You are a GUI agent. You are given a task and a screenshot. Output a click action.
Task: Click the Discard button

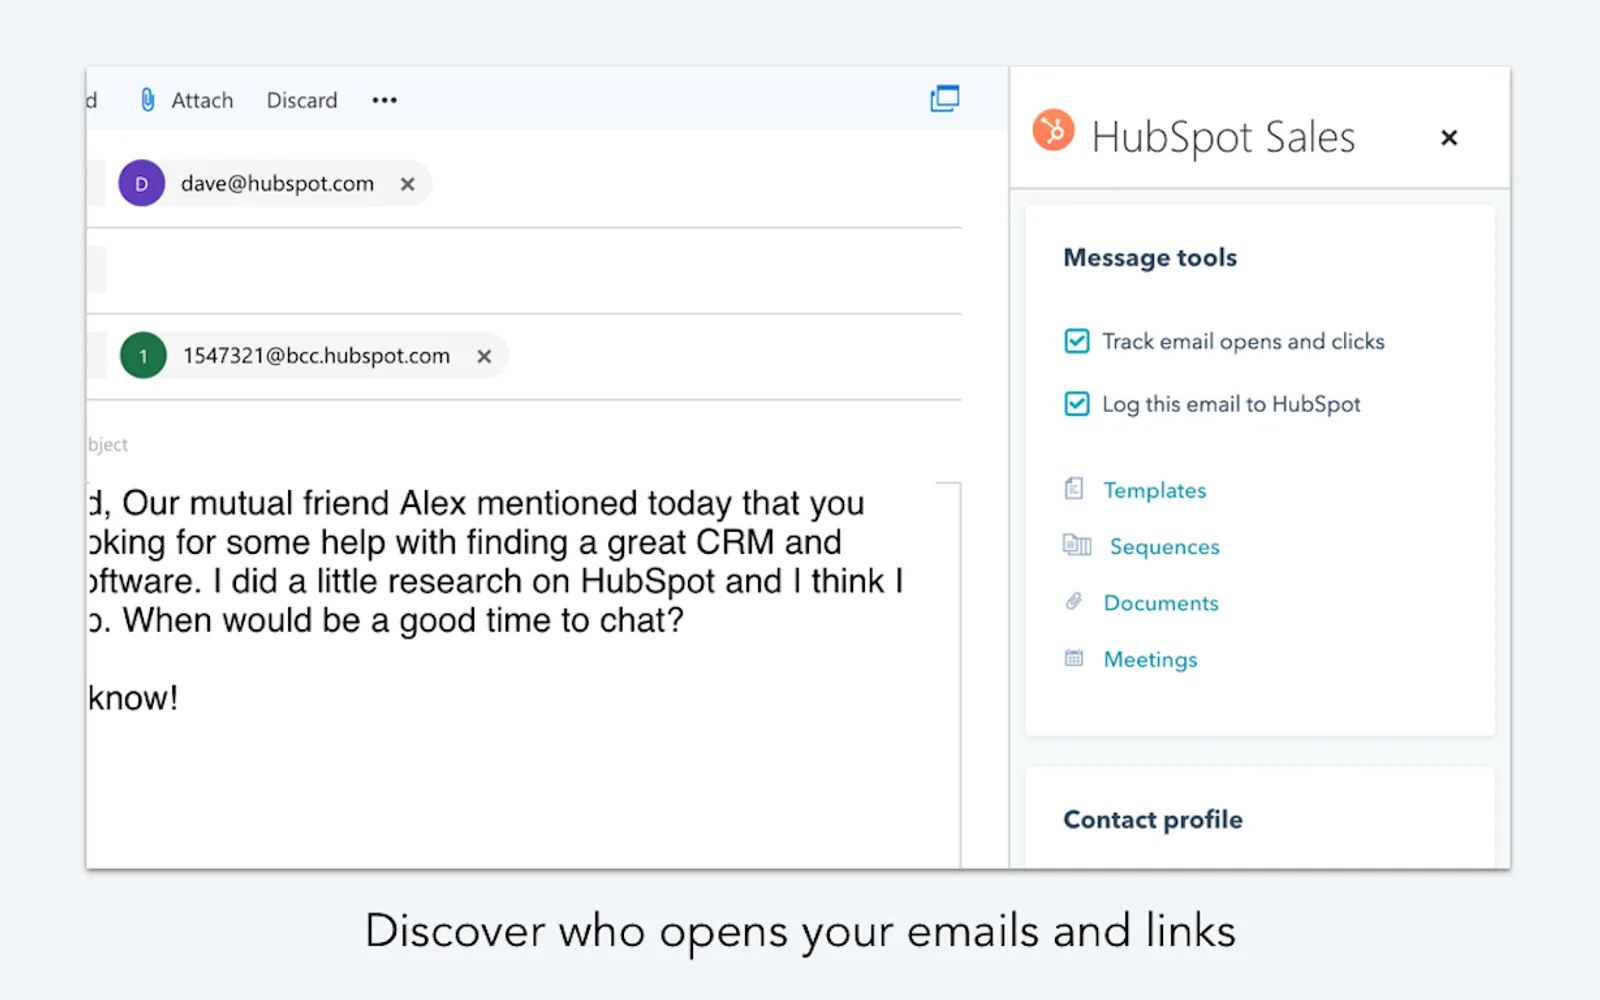click(302, 100)
